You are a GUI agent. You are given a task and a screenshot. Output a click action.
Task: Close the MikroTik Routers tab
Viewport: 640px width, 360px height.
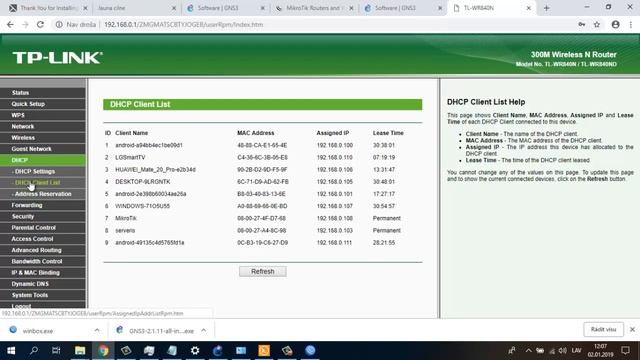351,8
